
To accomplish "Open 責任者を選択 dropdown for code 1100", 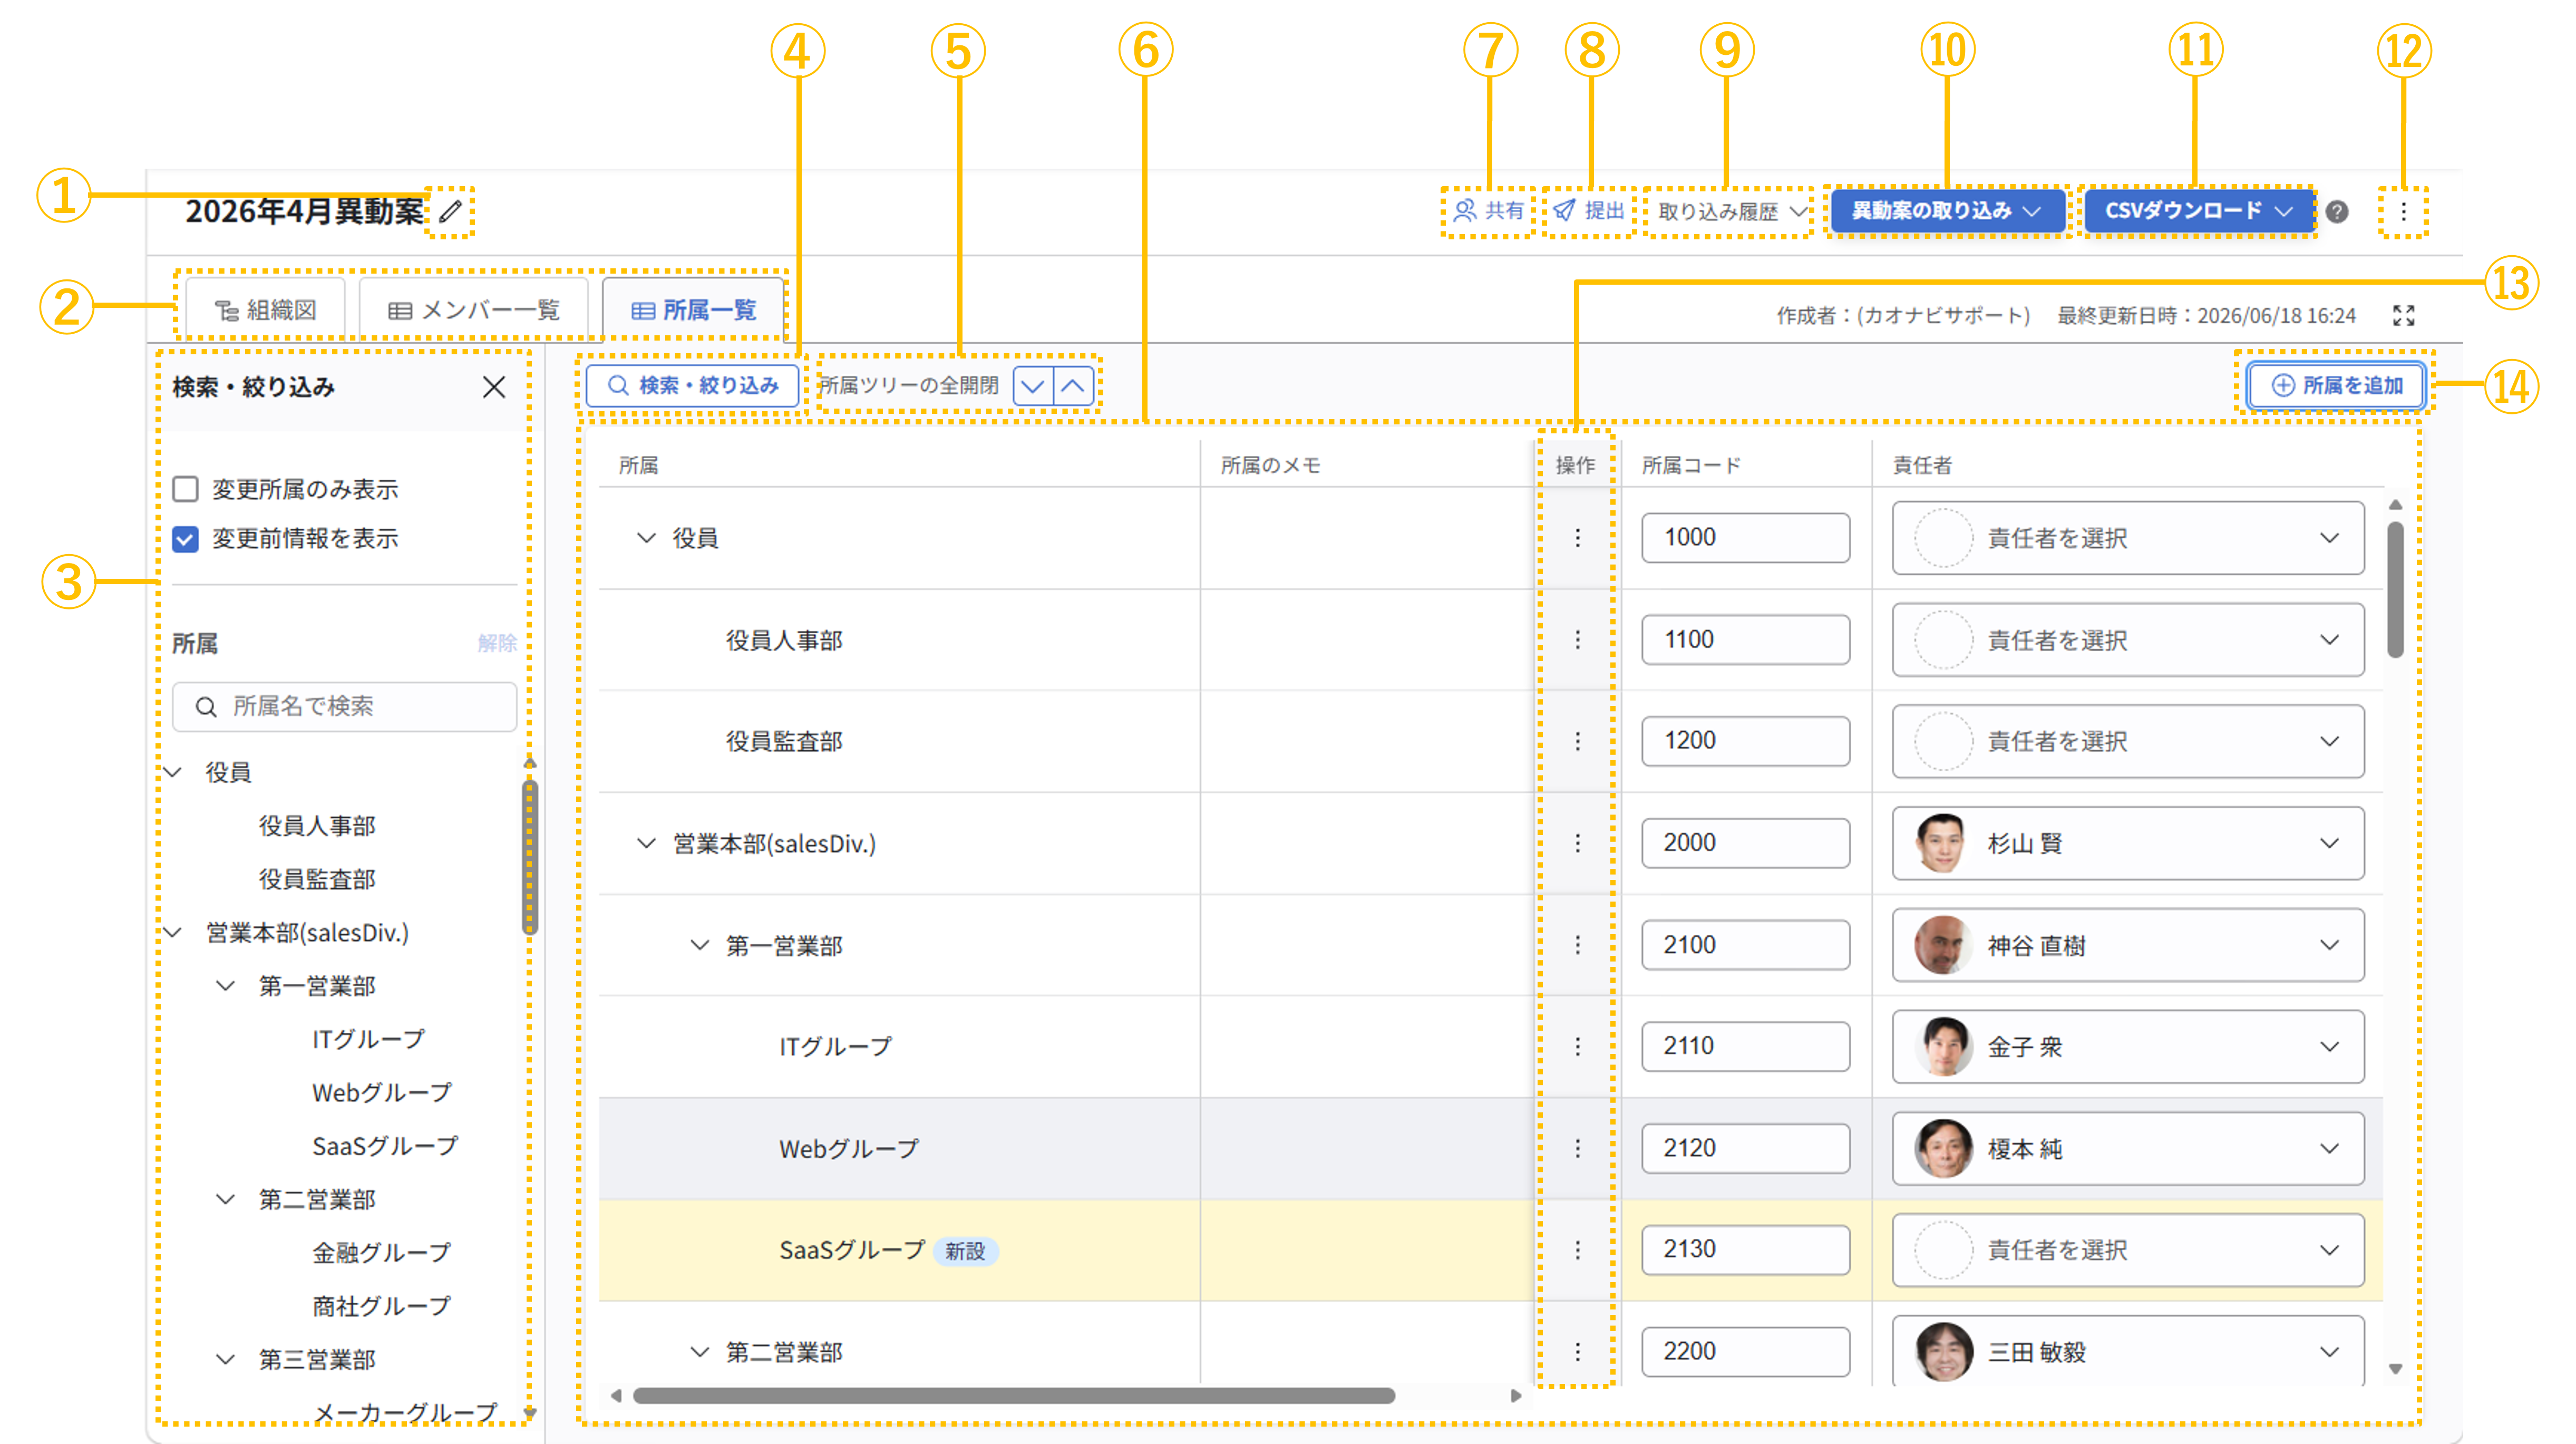I will tap(2128, 639).
